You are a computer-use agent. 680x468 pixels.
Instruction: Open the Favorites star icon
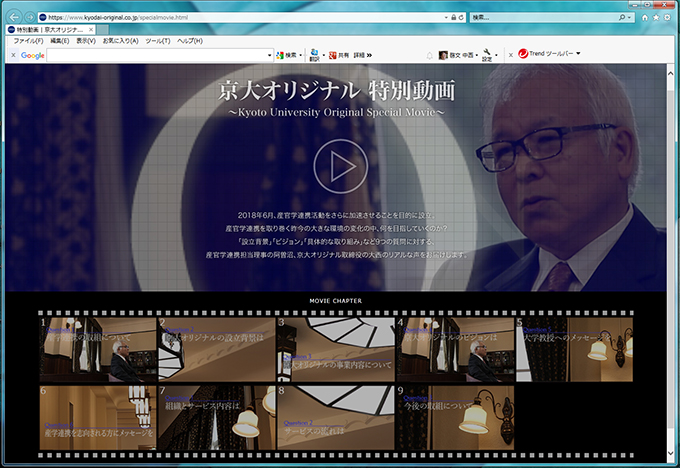pyautogui.click(x=656, y=17)
